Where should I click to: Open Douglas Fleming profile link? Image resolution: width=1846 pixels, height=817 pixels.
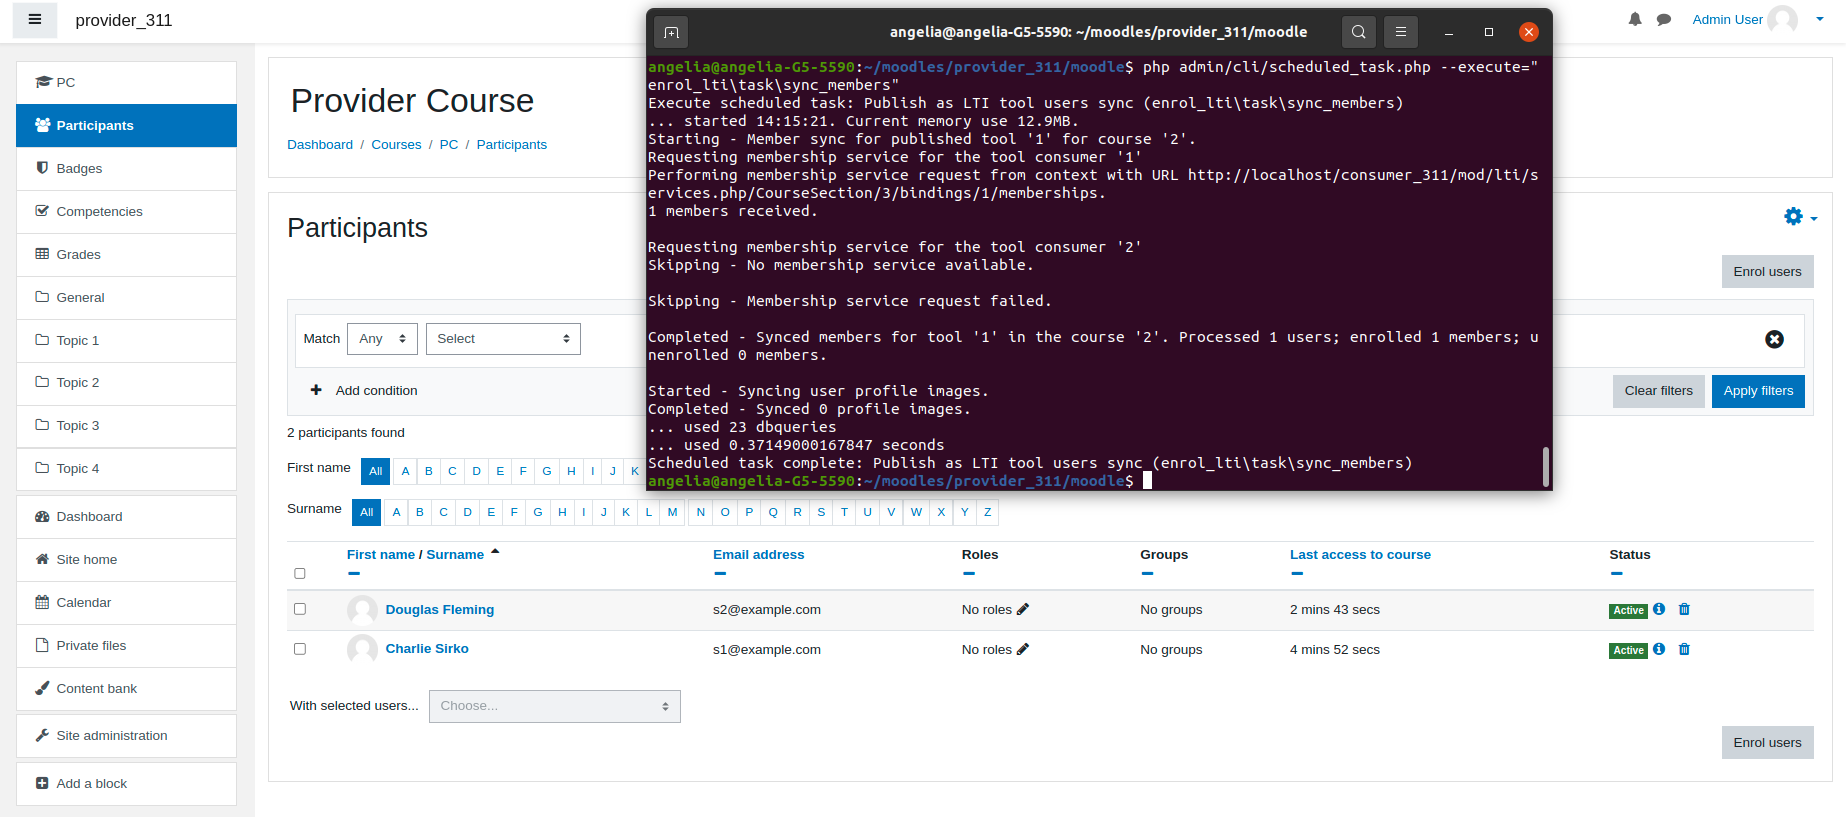coord(440,609)
